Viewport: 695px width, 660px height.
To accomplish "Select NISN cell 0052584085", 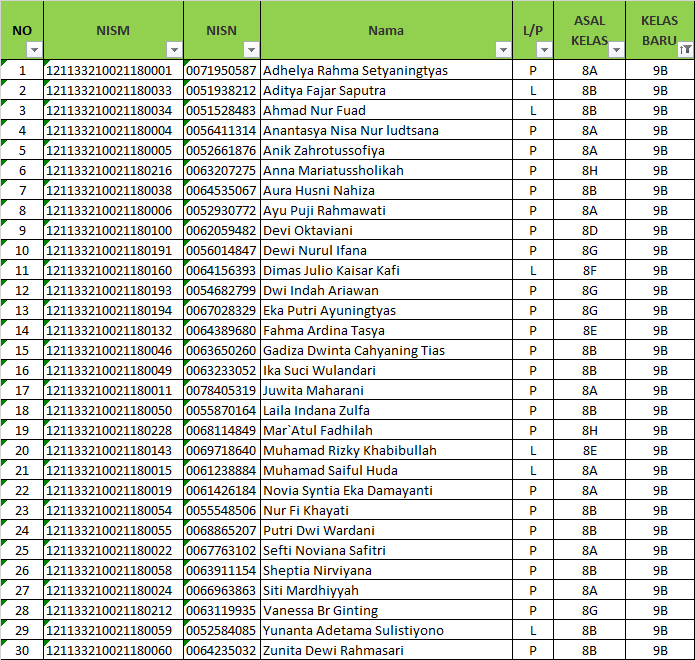I will click(221, 630).
